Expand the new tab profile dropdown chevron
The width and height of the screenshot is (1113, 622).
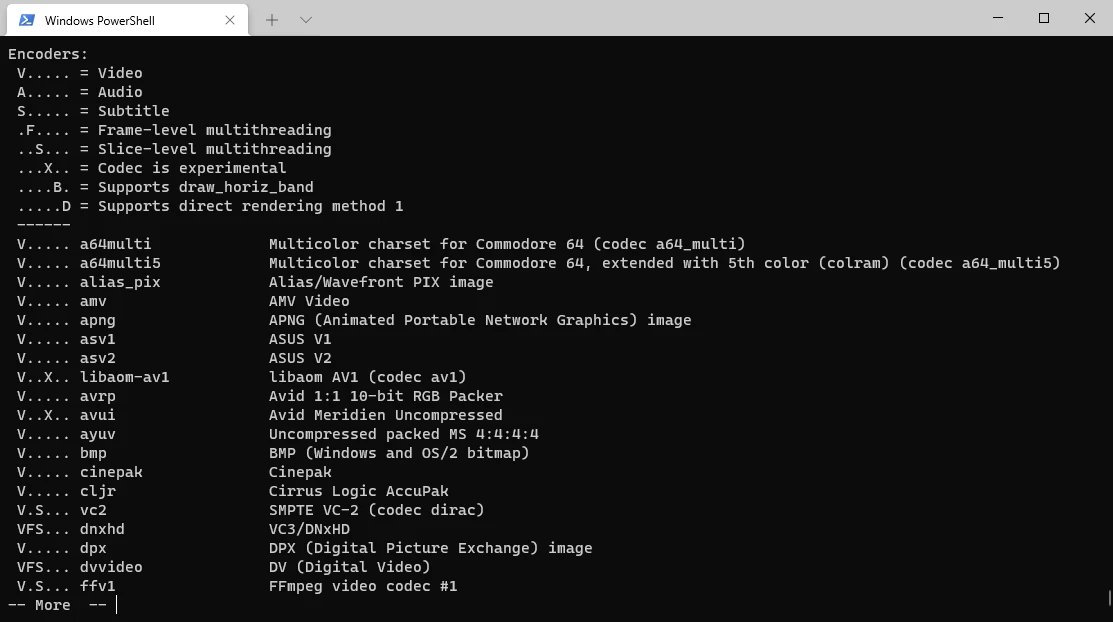tap(306, 20)
